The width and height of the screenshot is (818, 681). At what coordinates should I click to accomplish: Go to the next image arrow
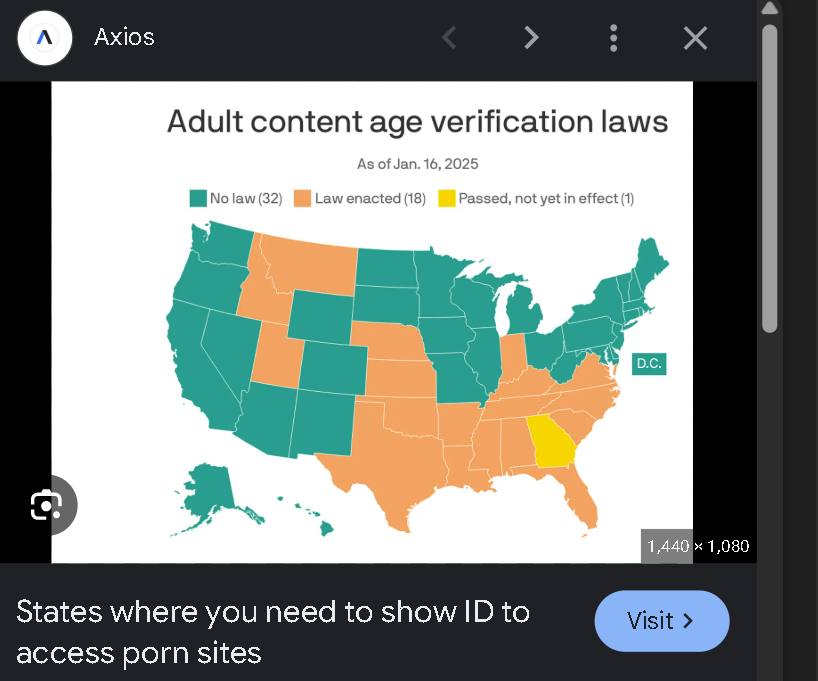531,38
